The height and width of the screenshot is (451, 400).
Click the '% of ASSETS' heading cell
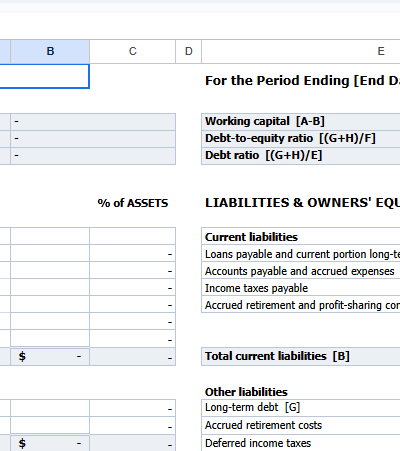pyautogui.click(x=133, y=203)
